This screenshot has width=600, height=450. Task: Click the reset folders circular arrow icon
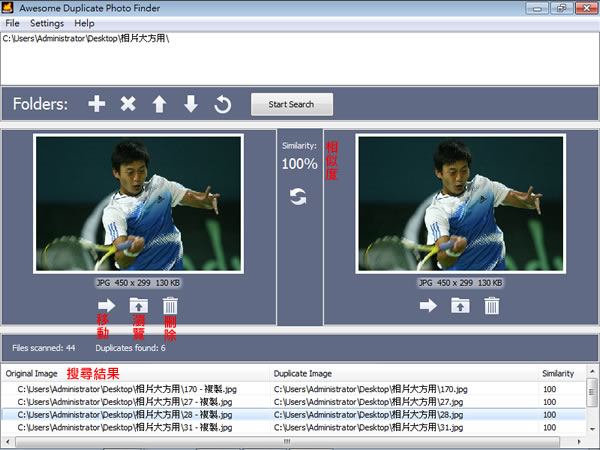223,104
